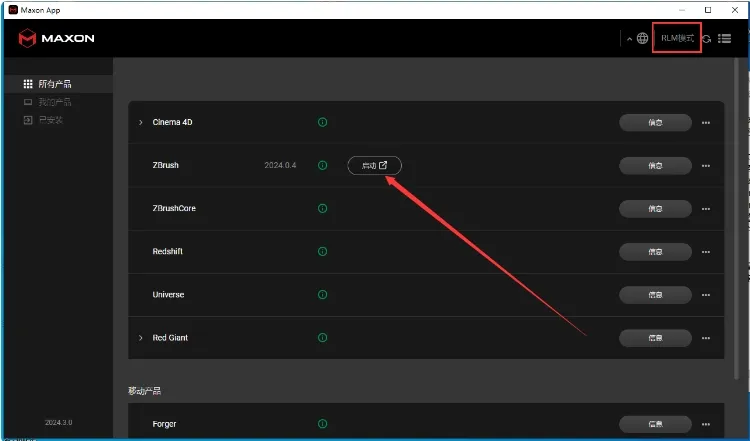Click the info button in Redshift row
The height and width of the screenshot is (441, 750).
click(655, 252)
